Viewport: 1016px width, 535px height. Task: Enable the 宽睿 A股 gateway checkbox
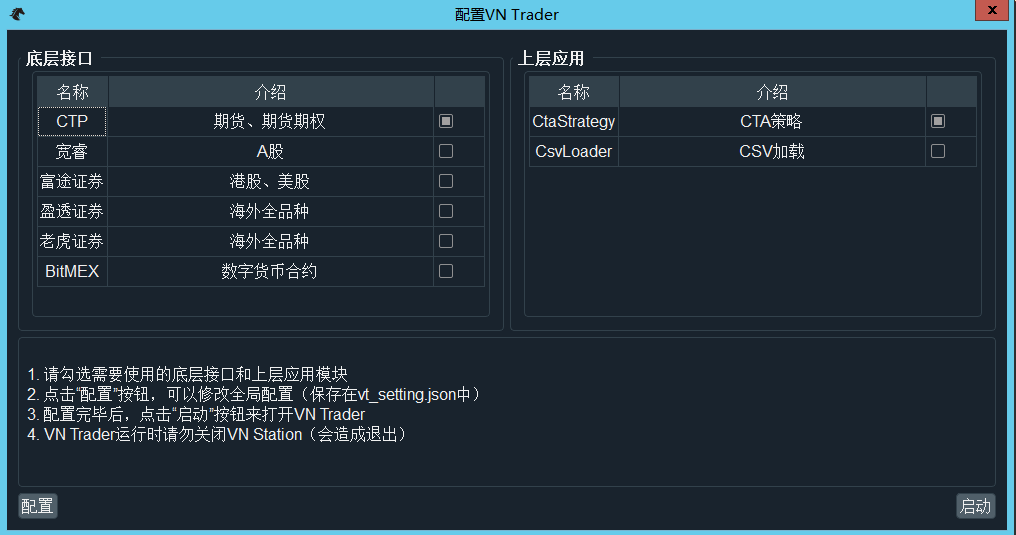[x=446, y=151]
